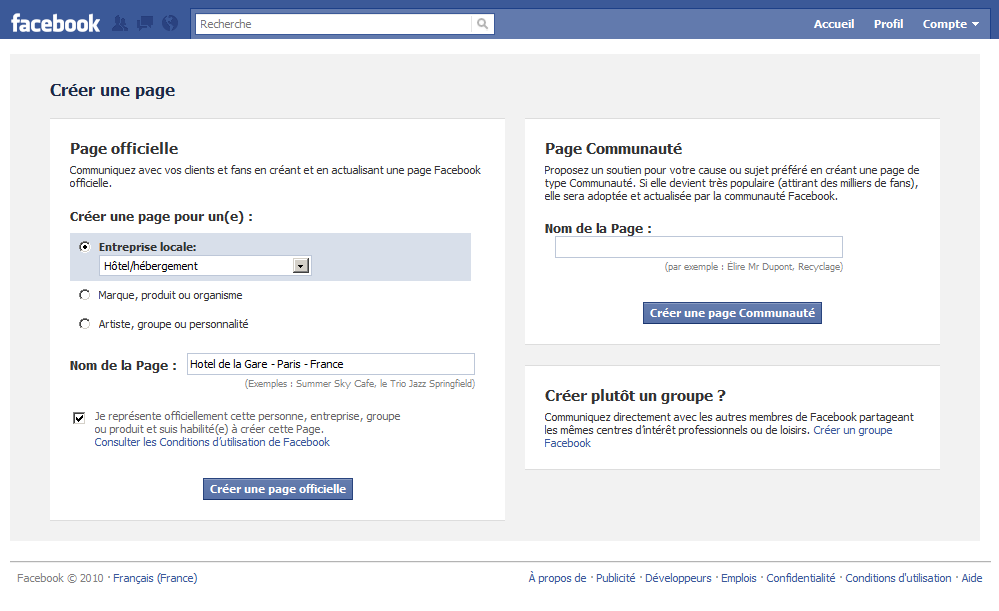Image resolution: width=999 pixels, height=611 pixels.
Task: Select Marque, produit ou organisme option
Action: tap(84, 294)
